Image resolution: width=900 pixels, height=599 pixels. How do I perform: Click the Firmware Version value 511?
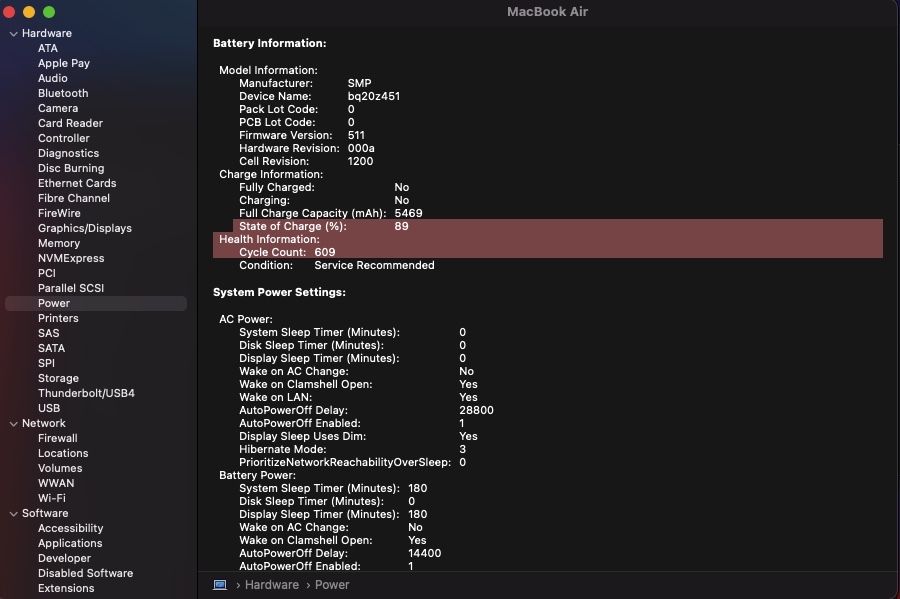pyautogui.click(x=356, y=135)
